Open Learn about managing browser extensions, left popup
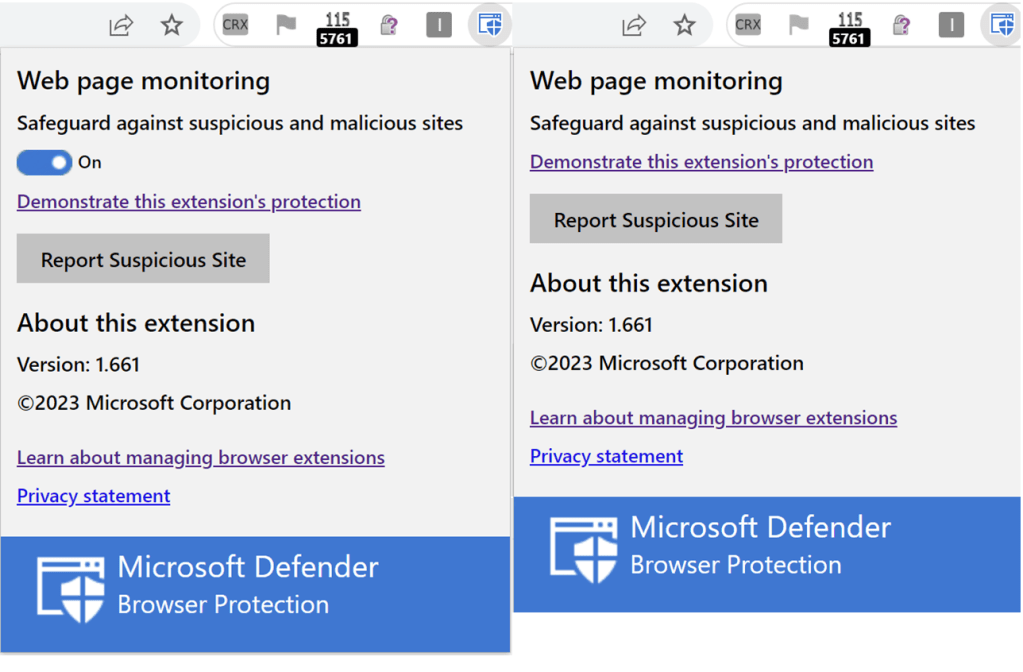This screenshot has width=1023, height=672. 201,458
